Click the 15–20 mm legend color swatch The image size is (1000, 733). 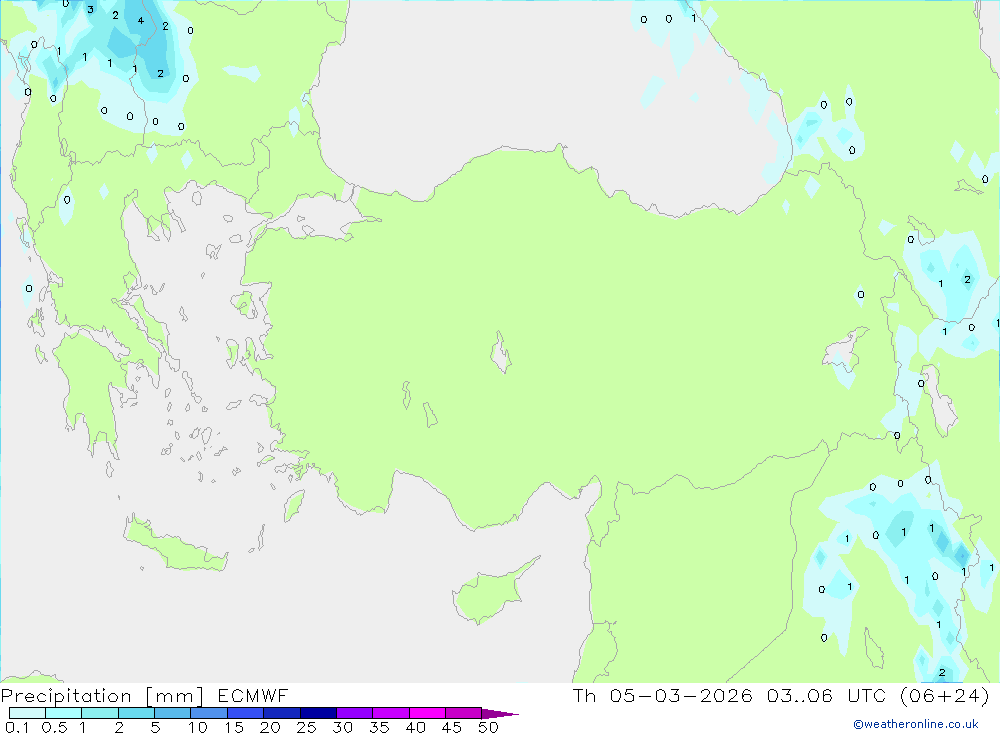coord(246,713)
